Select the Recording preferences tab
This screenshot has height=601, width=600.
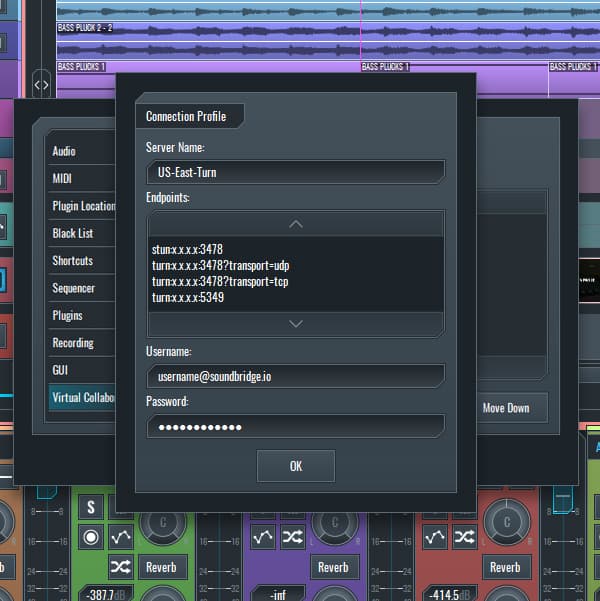[x=73, y=343]
